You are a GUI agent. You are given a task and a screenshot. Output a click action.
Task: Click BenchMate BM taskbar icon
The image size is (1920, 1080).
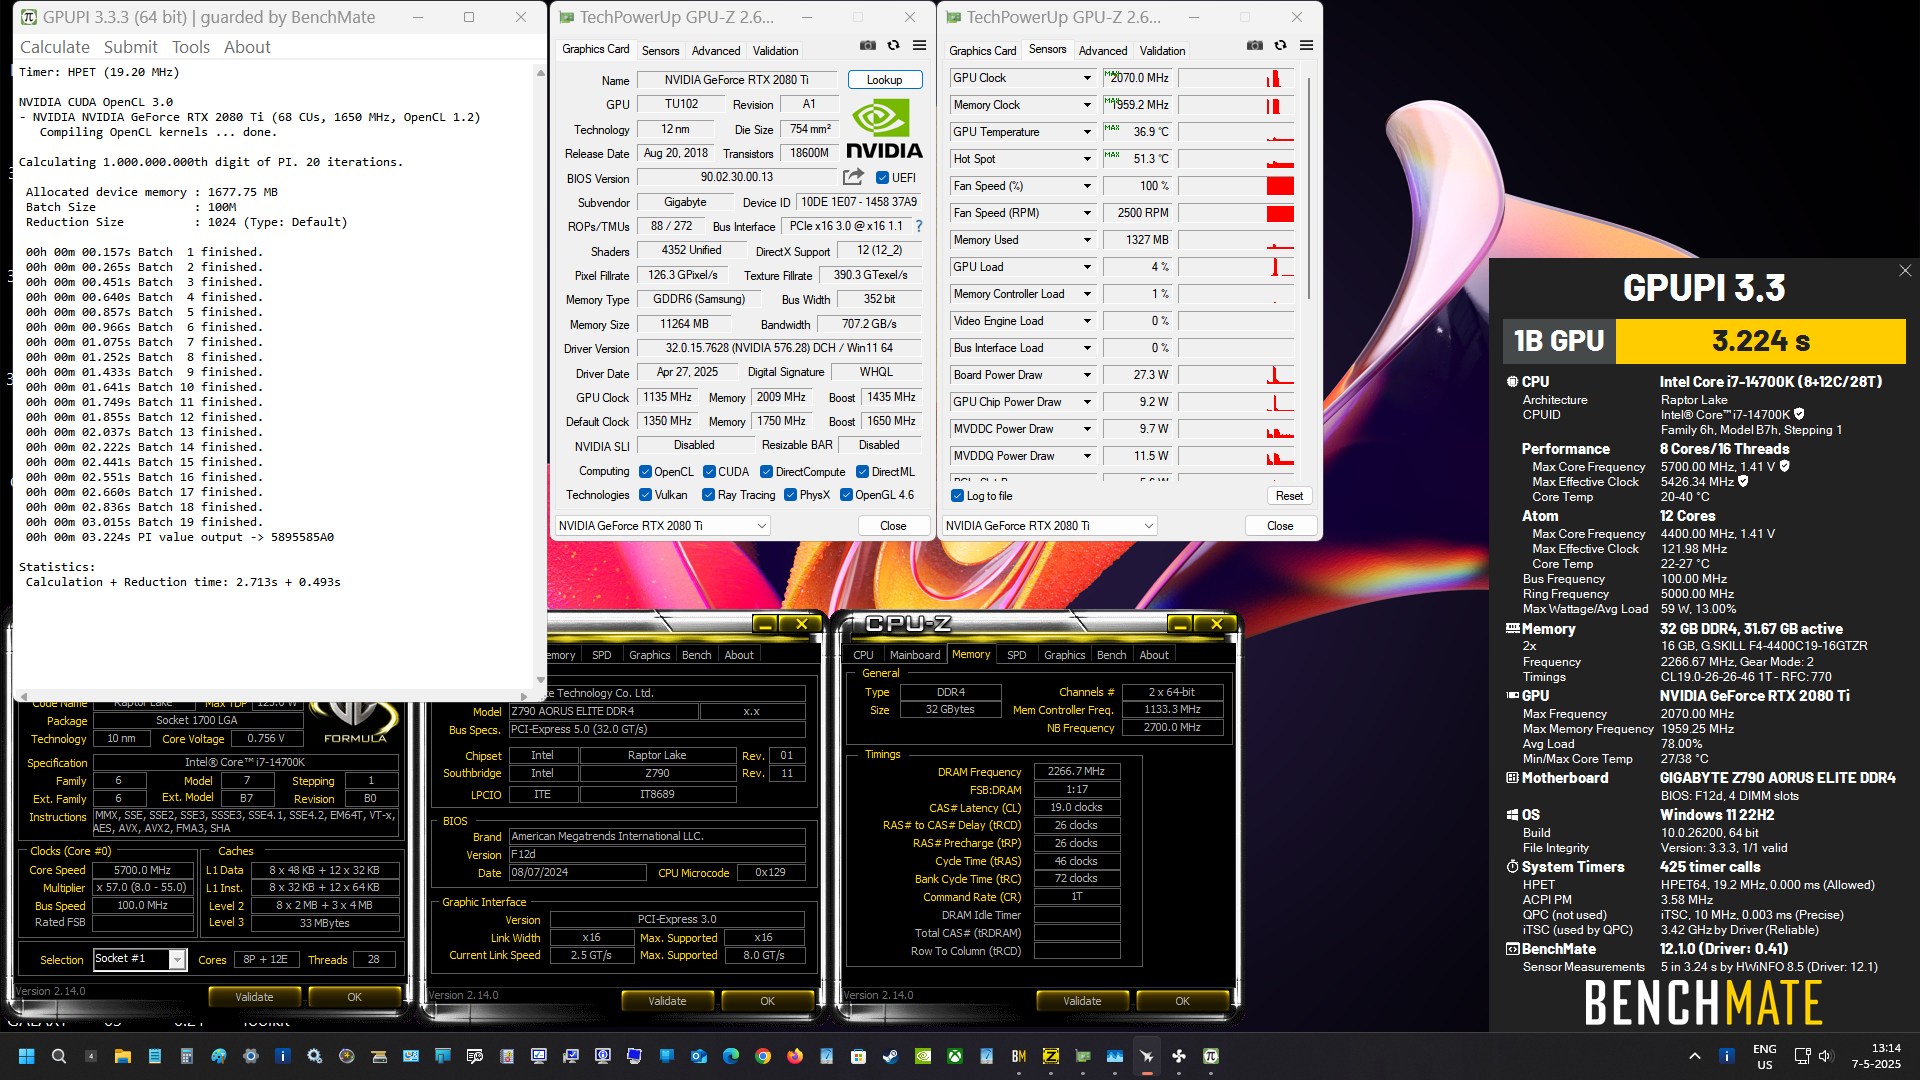[x=1019, y=1056]
